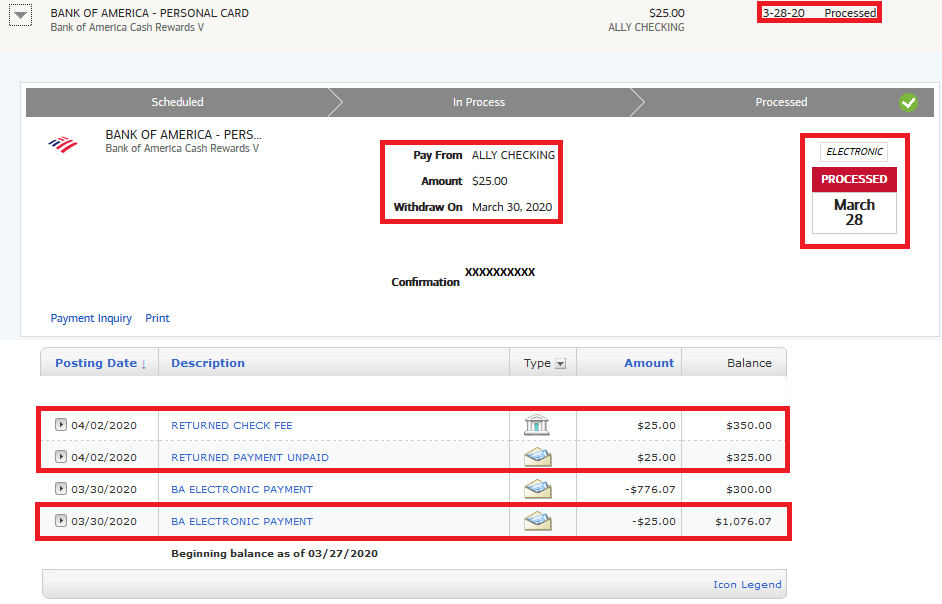The height and width of the screenshot is (604, 942).
Task: Click the -$25.00 amount cell
Action: coord(654,521)
